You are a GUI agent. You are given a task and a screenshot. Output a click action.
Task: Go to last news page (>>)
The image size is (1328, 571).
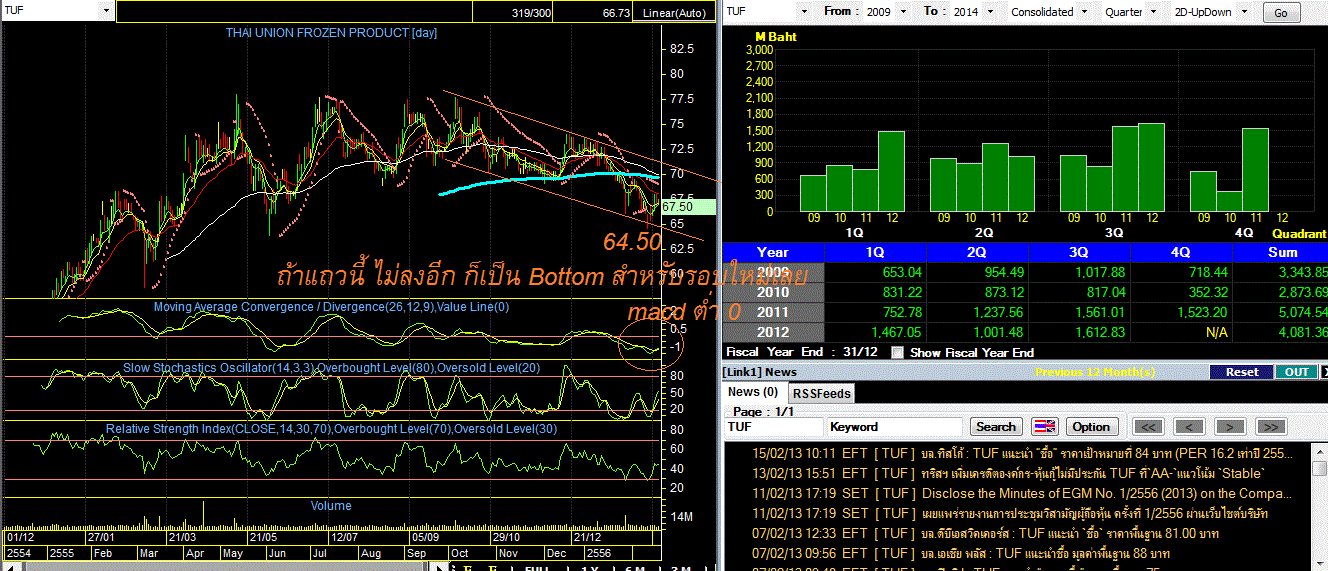click(x=1271, y=427)
